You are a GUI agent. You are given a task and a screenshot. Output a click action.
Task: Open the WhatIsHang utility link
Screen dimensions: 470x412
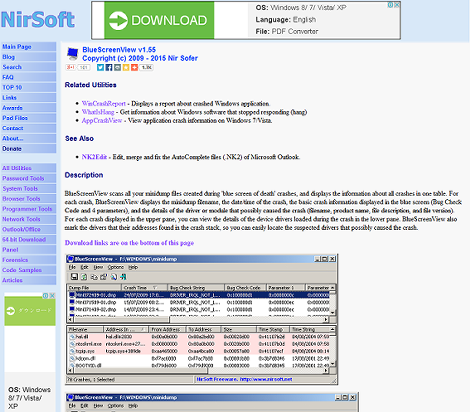coord(98,112)
